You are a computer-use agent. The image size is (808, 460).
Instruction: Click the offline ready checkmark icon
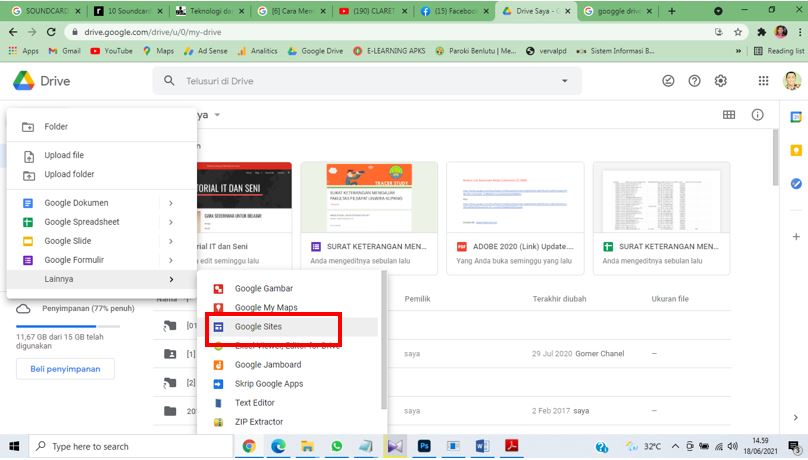click(668, 81)
